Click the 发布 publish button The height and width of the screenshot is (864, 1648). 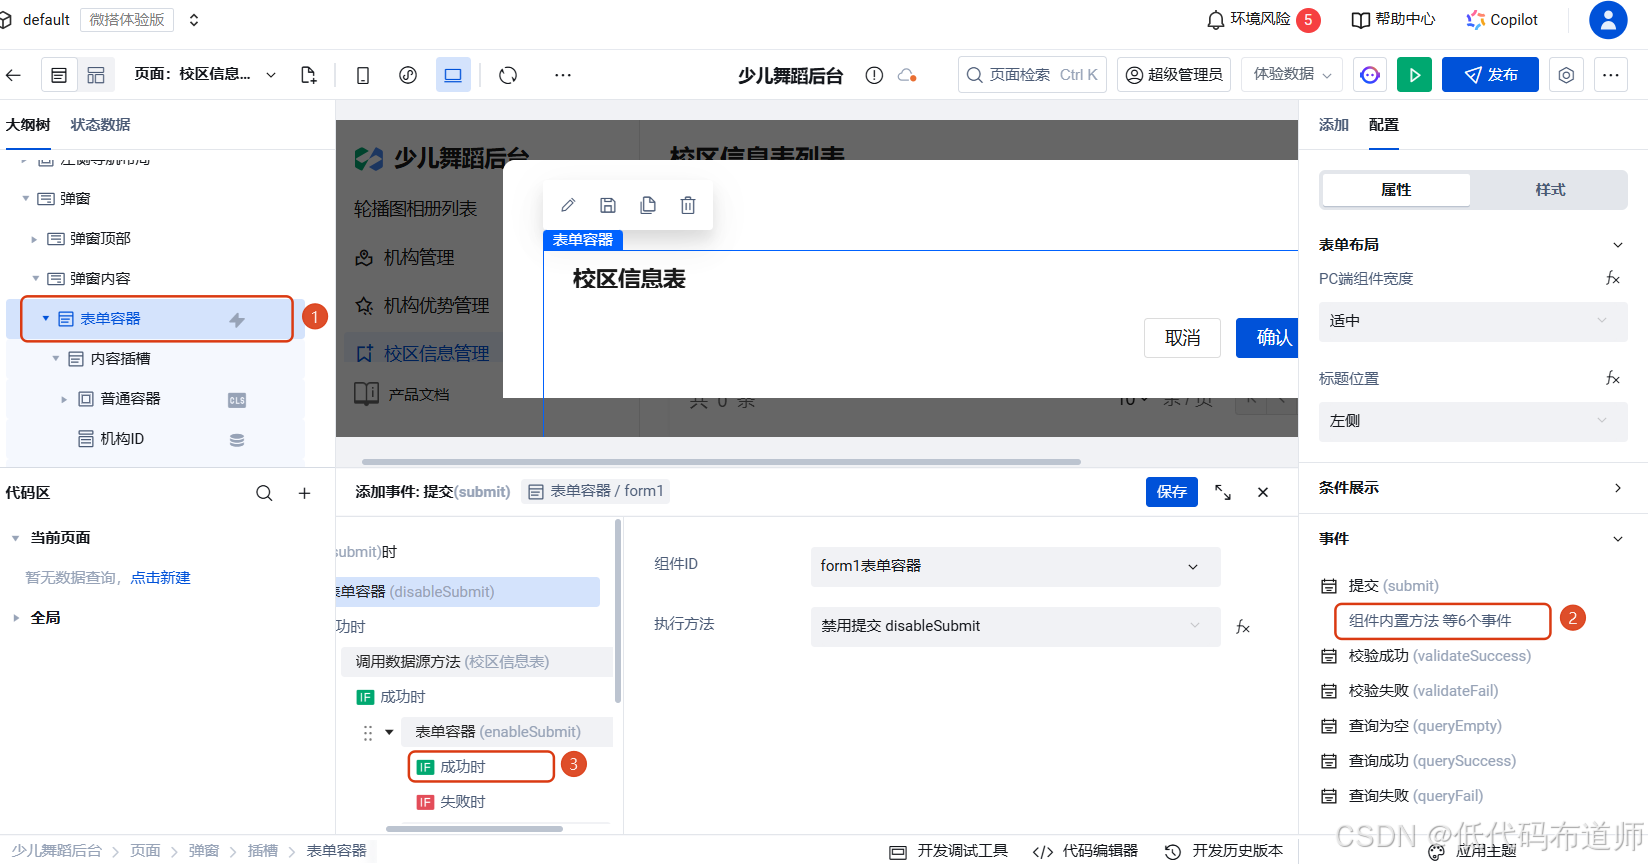(1490, 75)
